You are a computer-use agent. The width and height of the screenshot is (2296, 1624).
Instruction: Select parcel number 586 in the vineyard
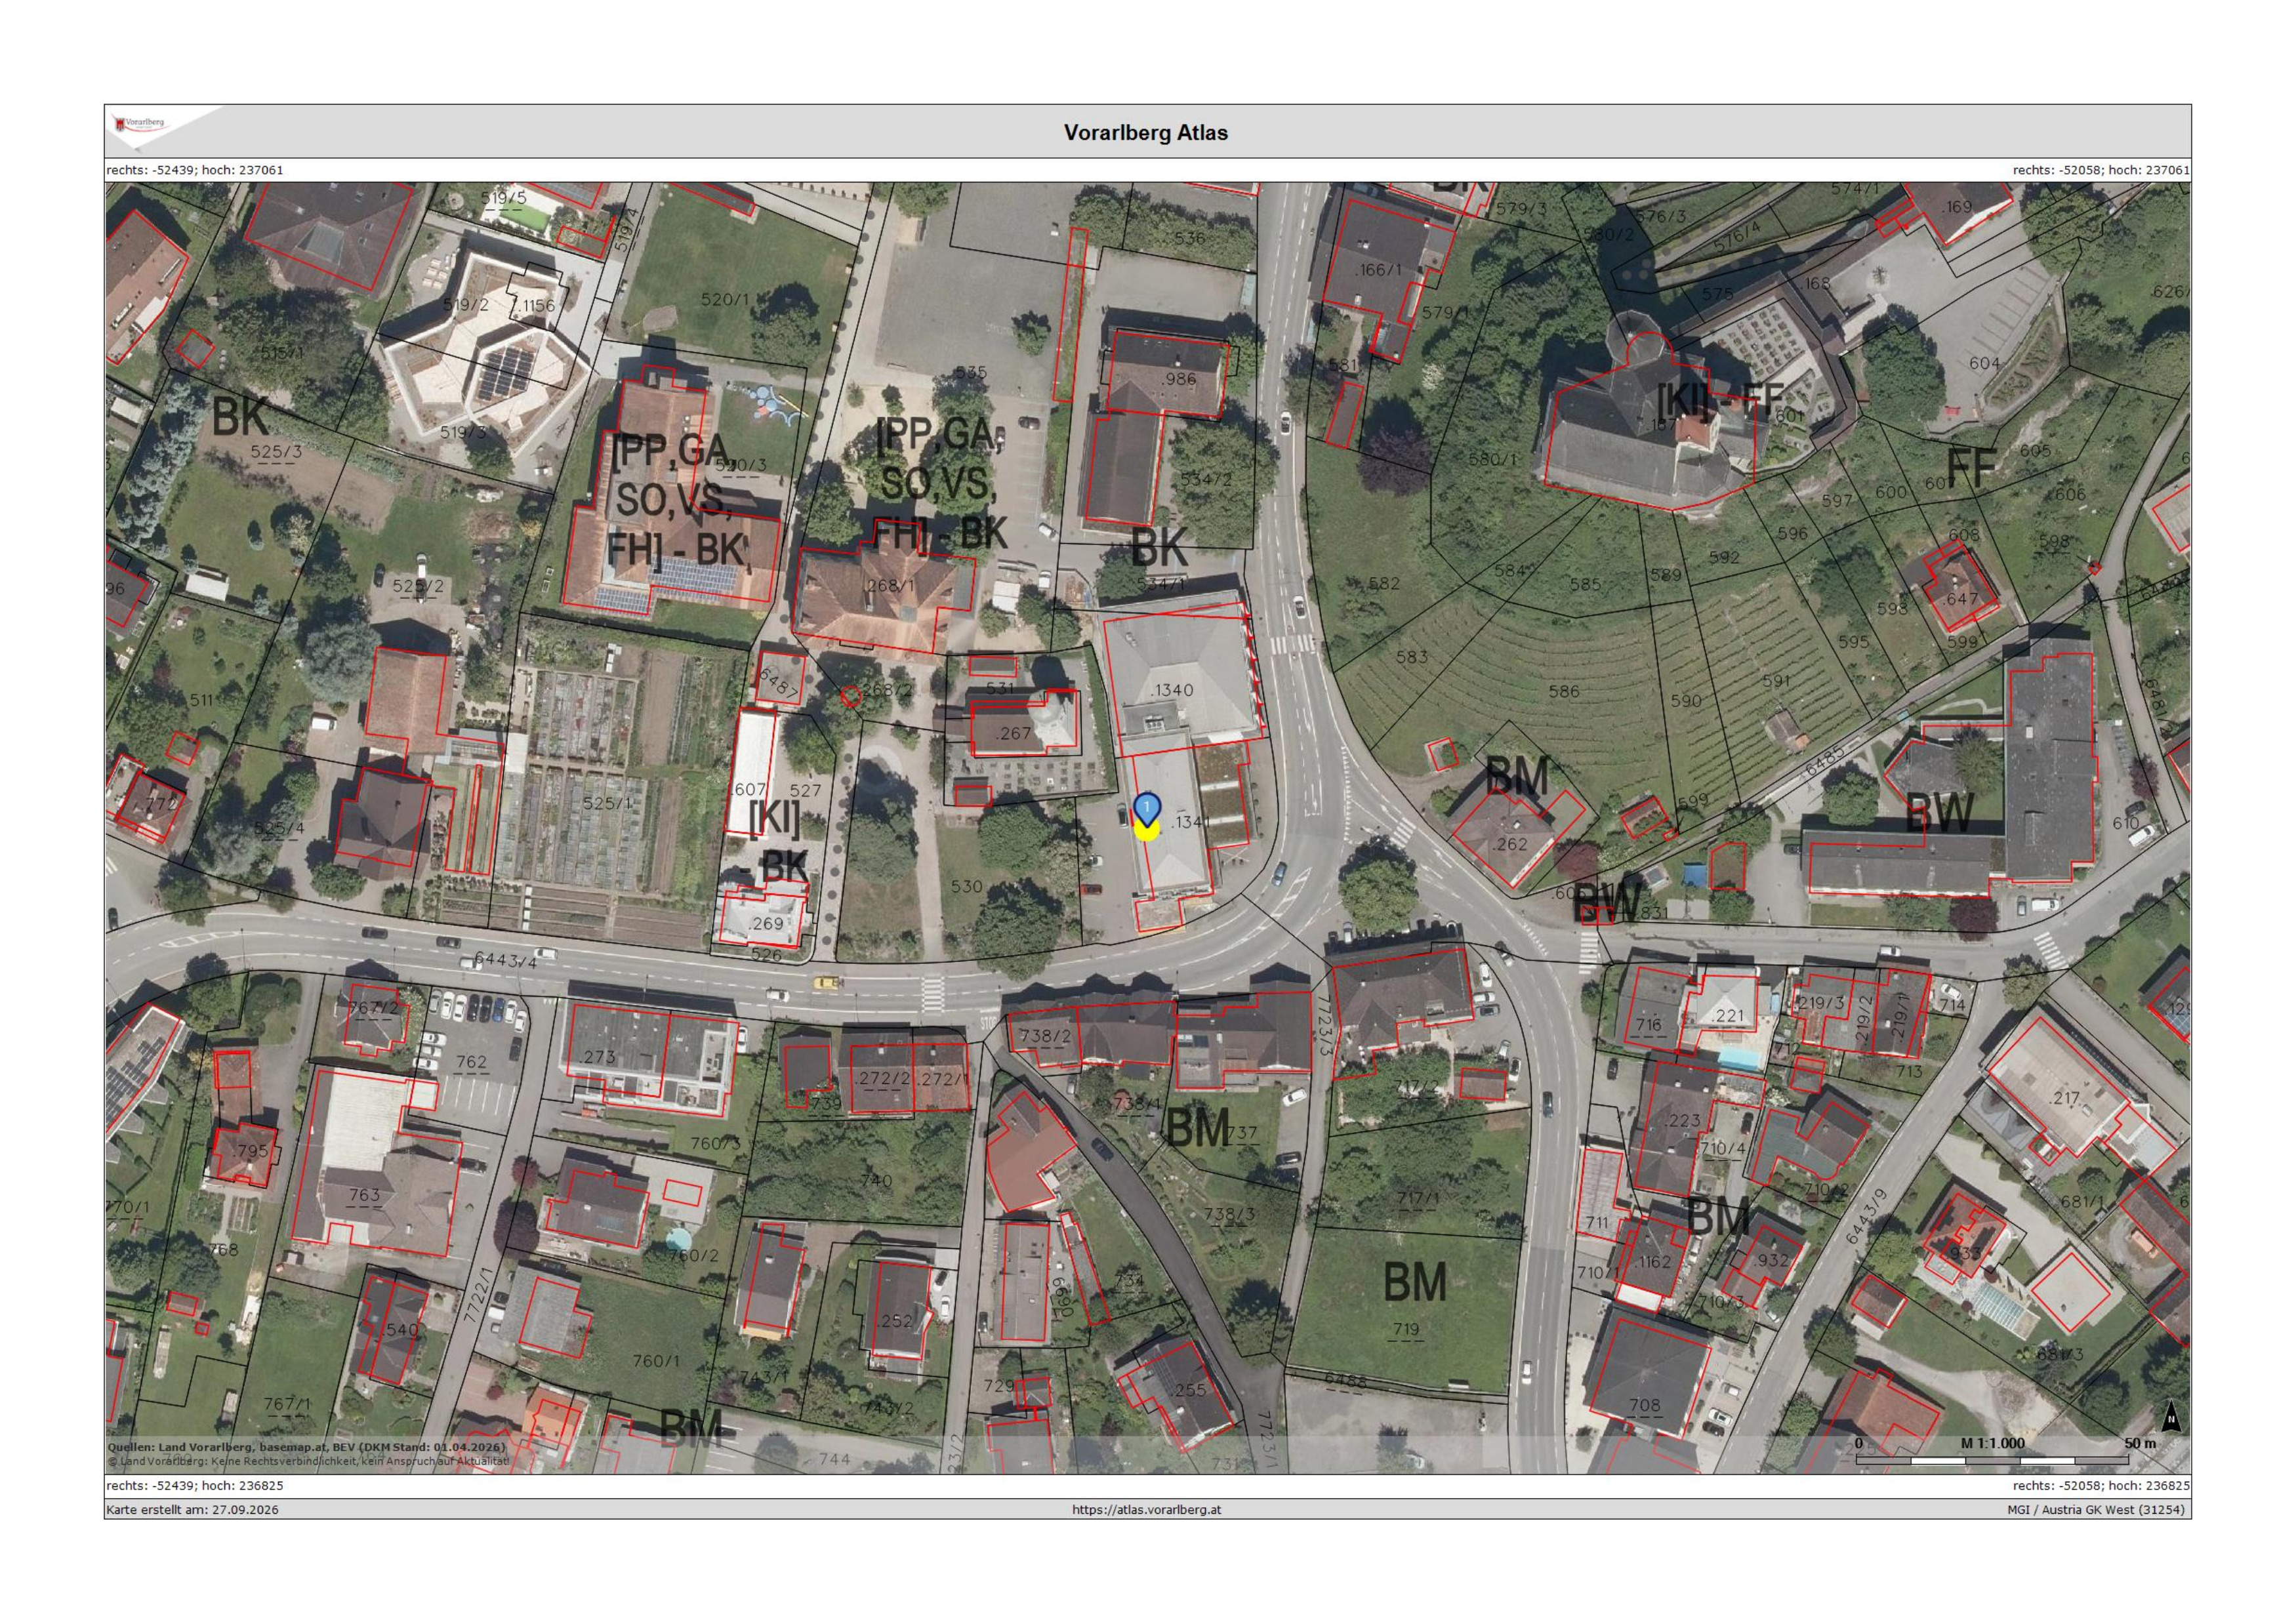tap(1563, 691)
